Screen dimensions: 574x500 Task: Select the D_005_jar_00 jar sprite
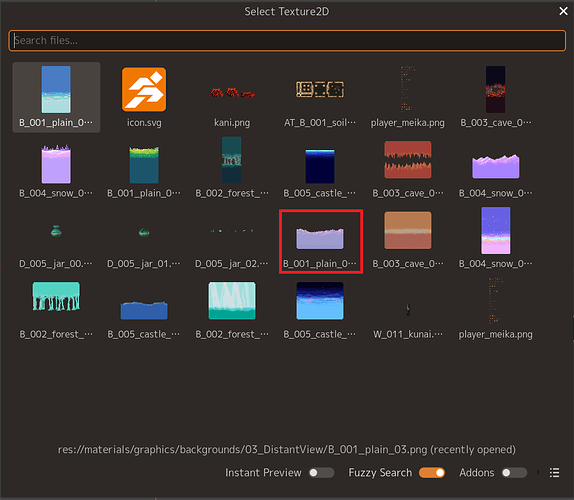click(56, 238)
